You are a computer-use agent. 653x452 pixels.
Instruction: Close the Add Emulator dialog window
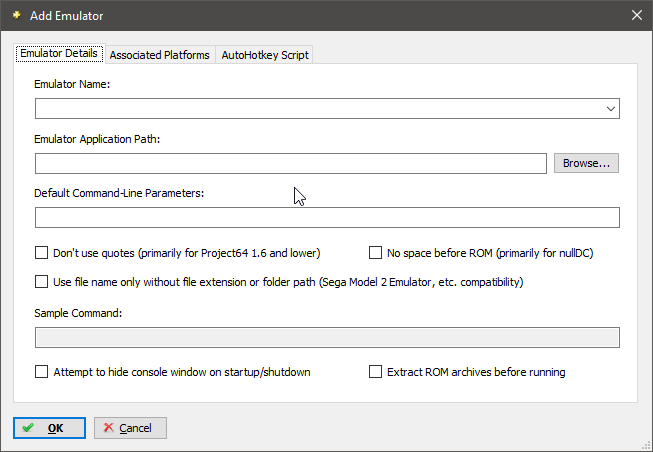point(636,15)
